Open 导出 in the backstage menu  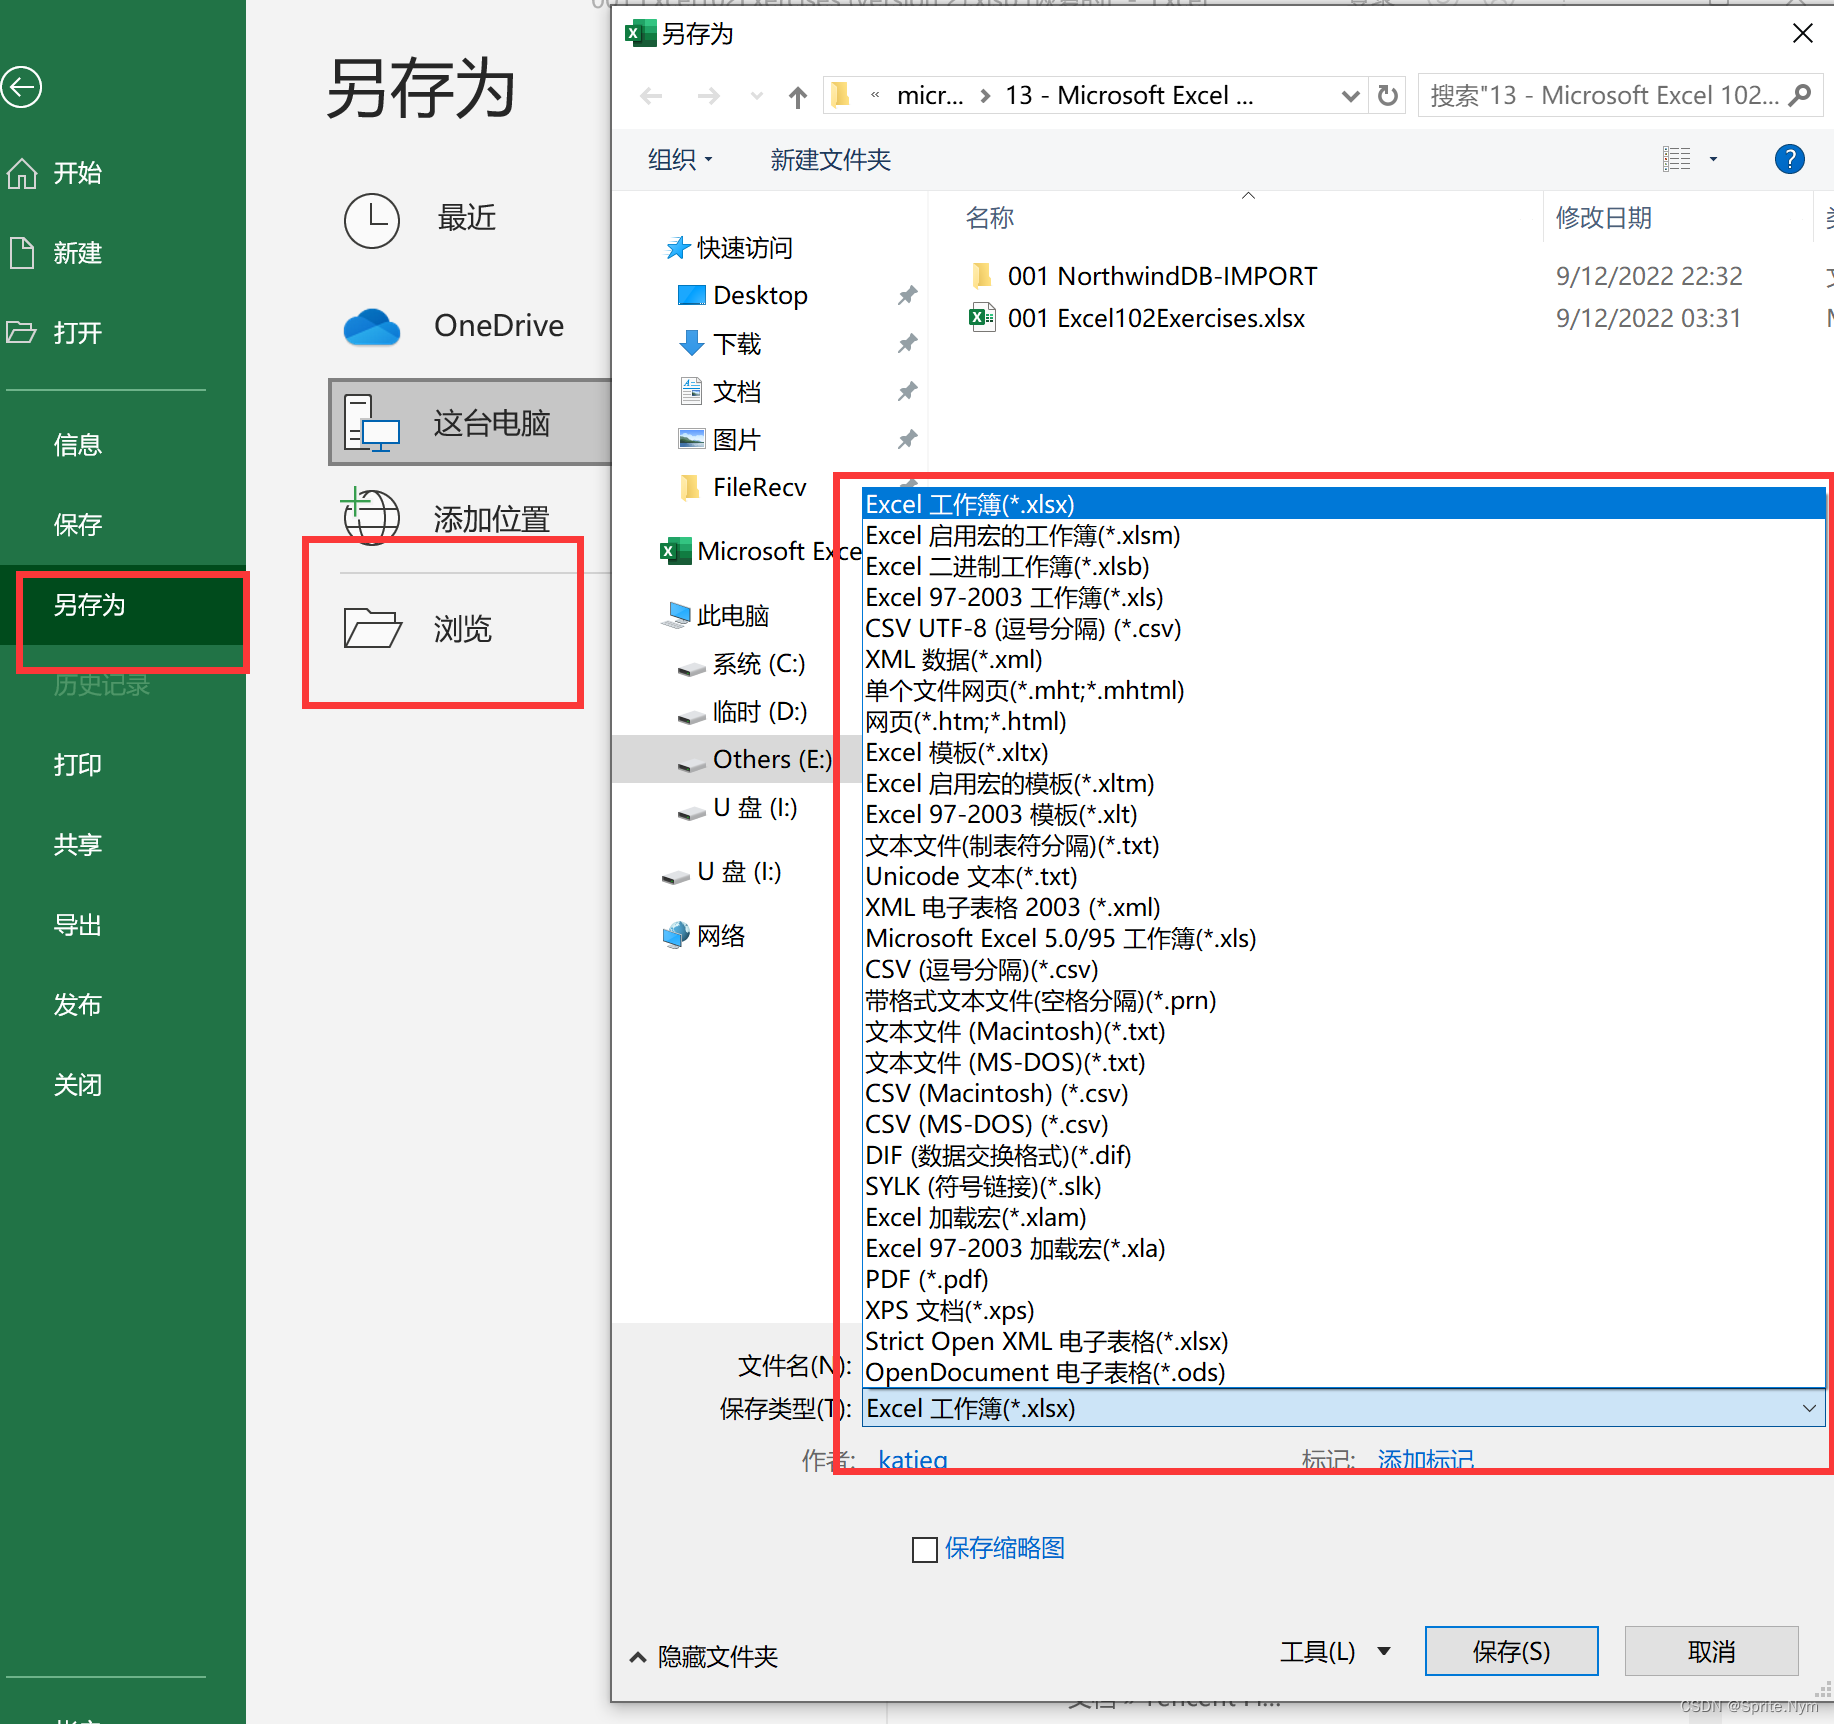coord(78,925)
